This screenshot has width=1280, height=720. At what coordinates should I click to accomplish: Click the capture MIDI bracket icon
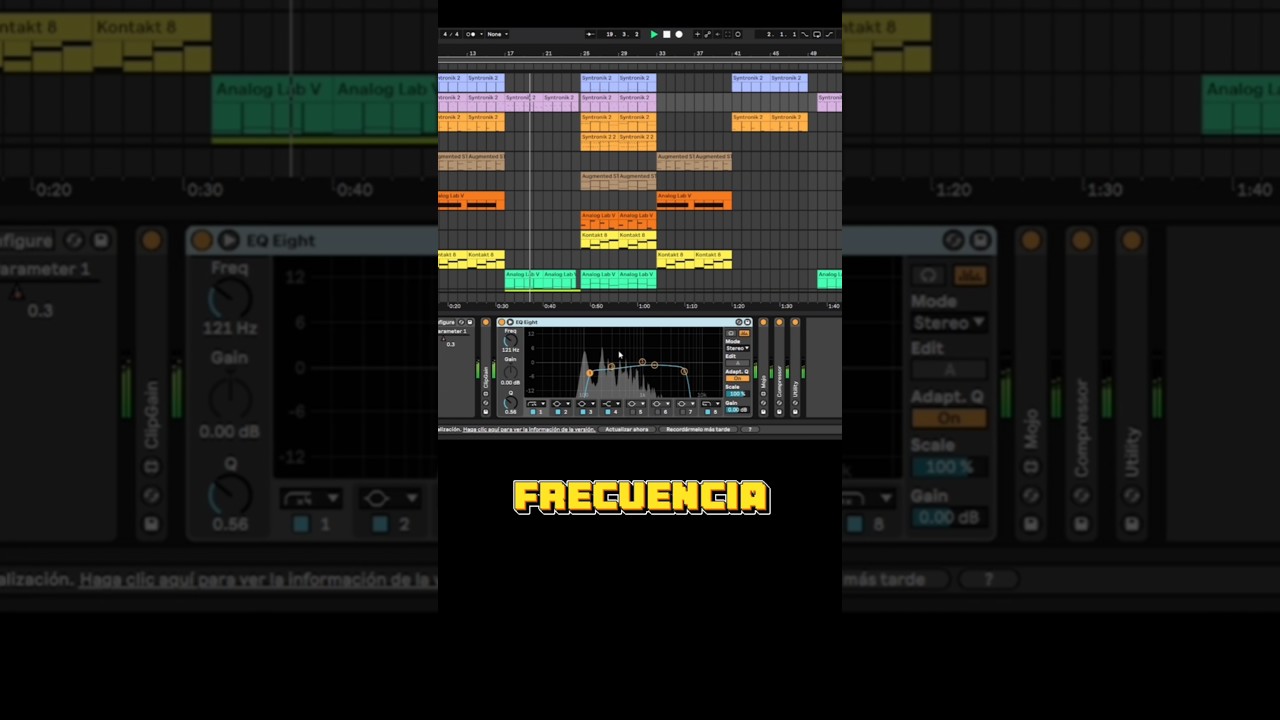tap(727, 34)
